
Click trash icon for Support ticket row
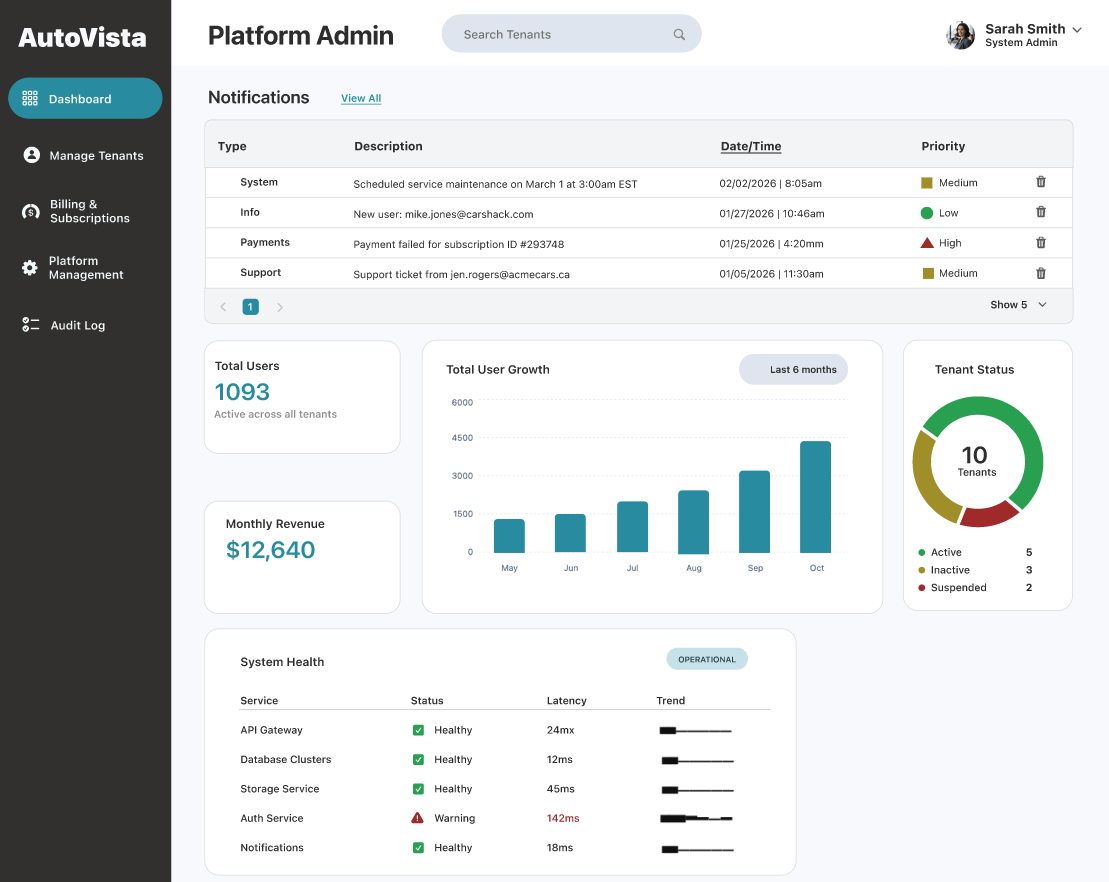(x=1041, y=273)
